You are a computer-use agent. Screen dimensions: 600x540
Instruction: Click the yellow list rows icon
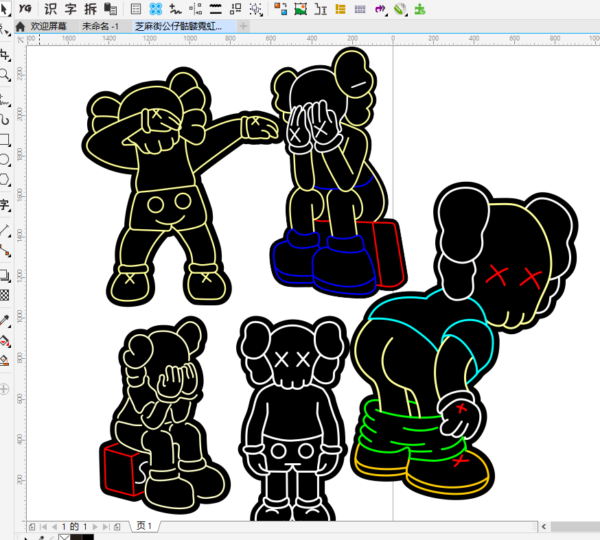pyautogui.click(x=340, y=8)
